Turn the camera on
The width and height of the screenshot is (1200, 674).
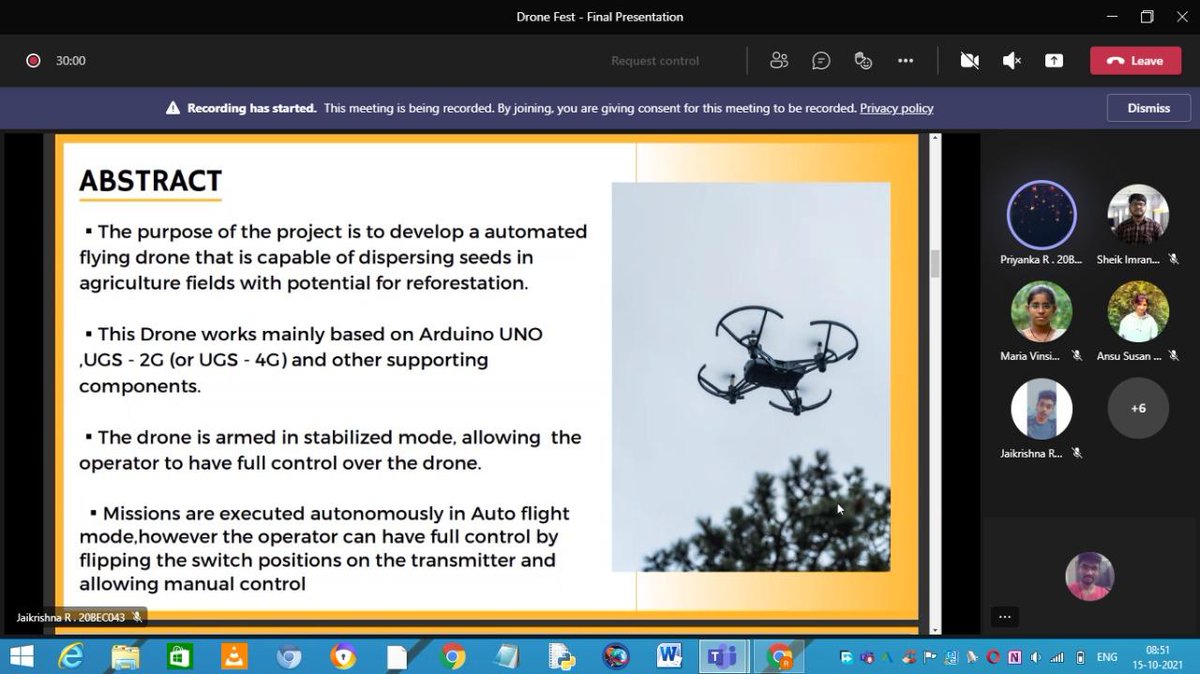tap(969, 61)
